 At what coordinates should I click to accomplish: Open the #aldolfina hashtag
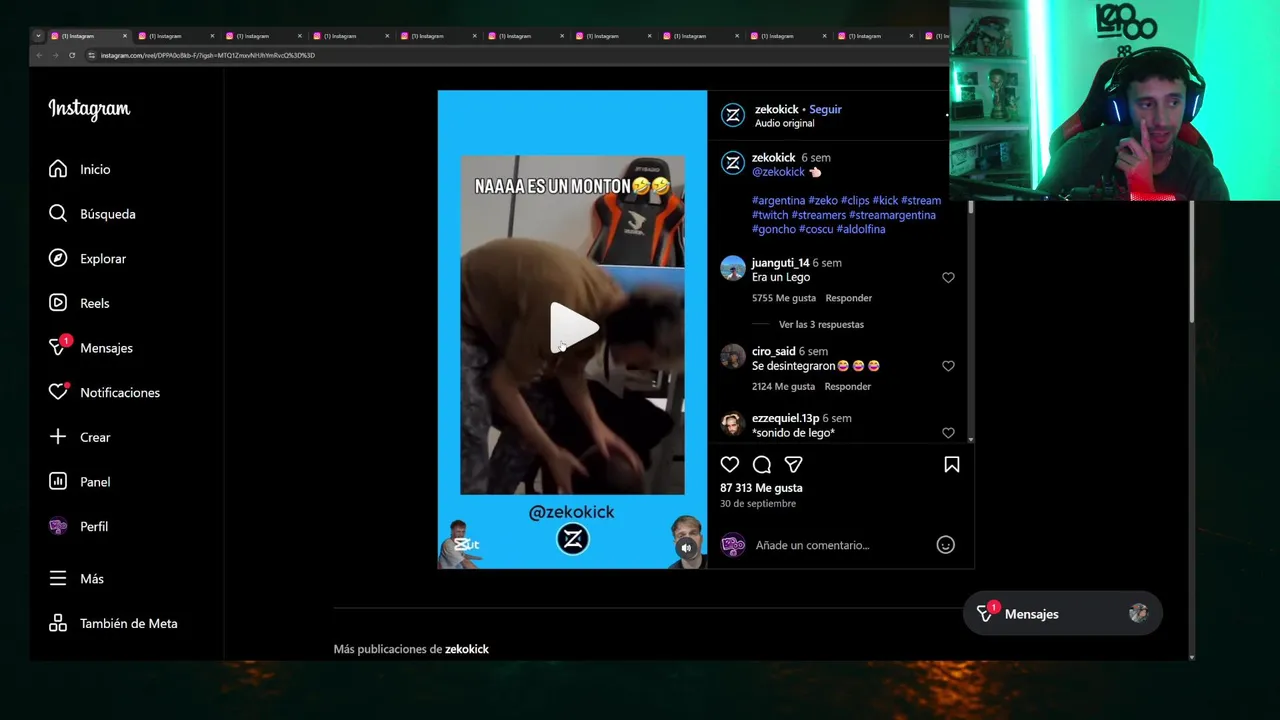tap(861, 229)
